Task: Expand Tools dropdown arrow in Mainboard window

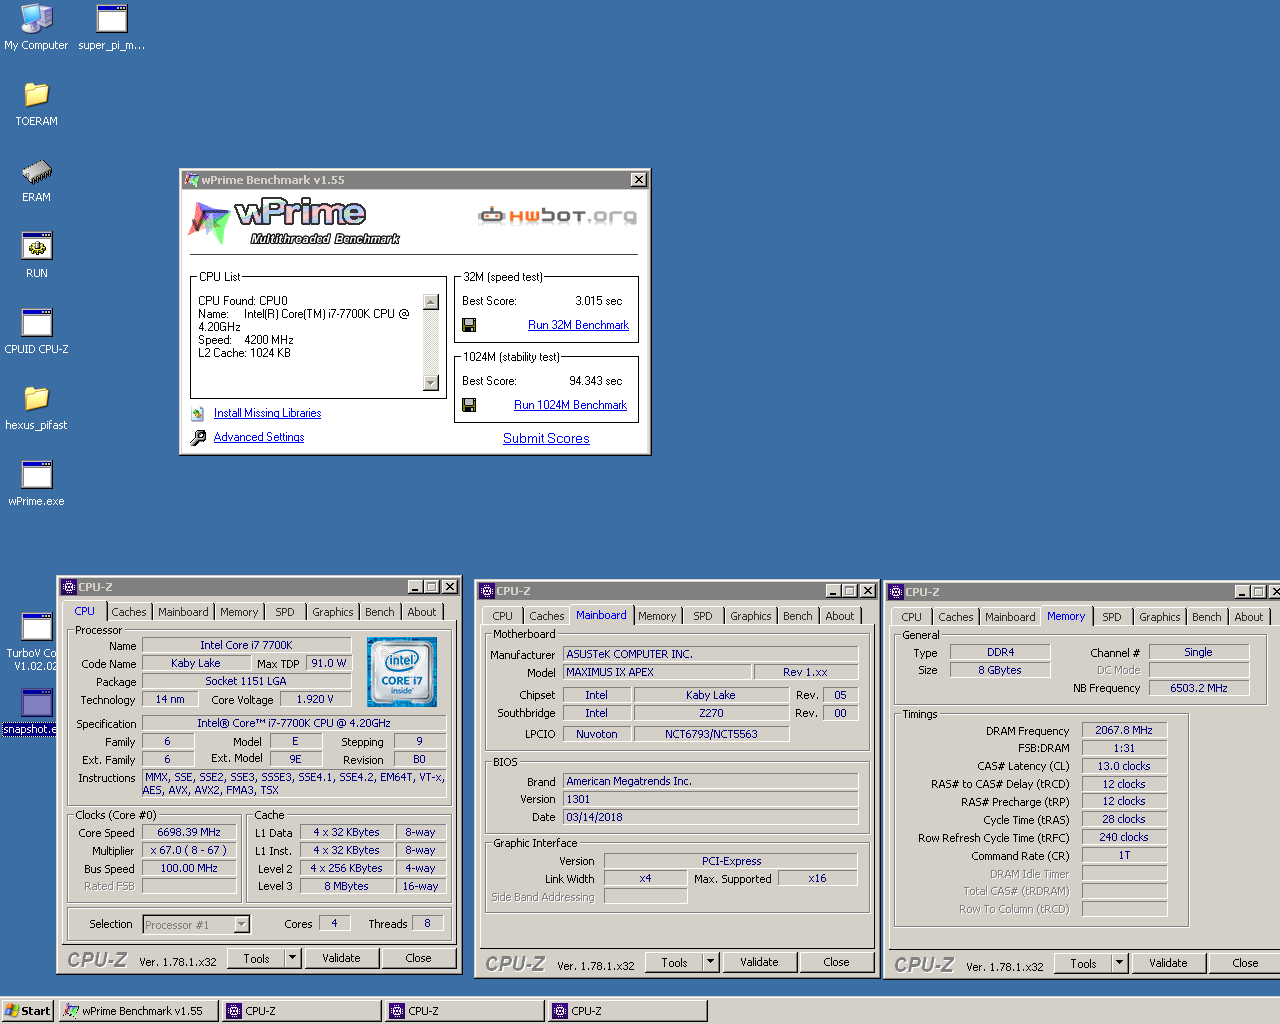Action: click(x=710, y=962)
